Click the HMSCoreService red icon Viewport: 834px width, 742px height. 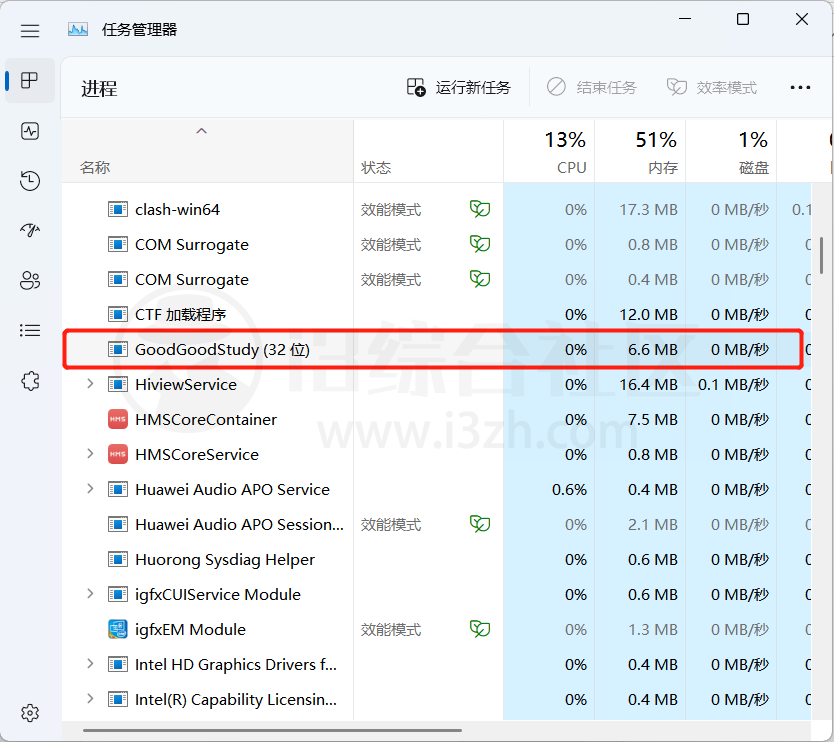coord(118,454)
